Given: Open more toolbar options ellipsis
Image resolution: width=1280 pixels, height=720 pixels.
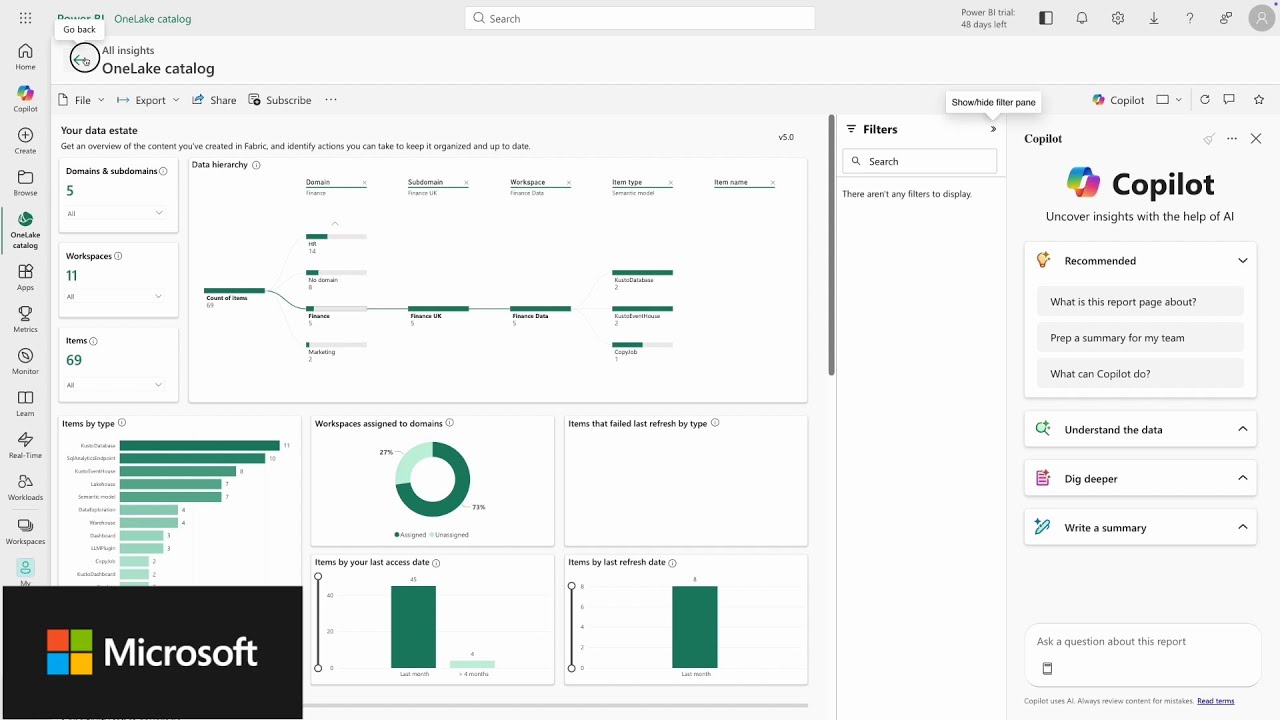Looking at the screenshot, I should 331,100.
